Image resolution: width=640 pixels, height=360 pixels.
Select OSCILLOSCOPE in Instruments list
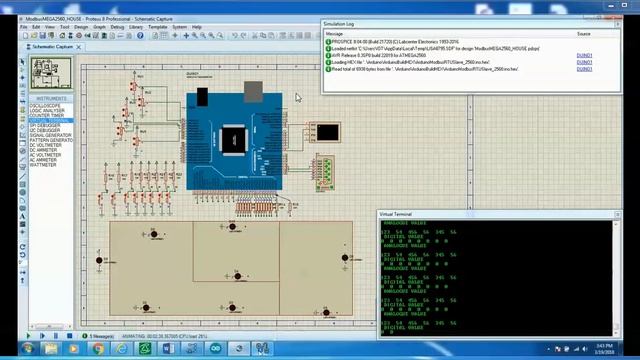[45, 106]
